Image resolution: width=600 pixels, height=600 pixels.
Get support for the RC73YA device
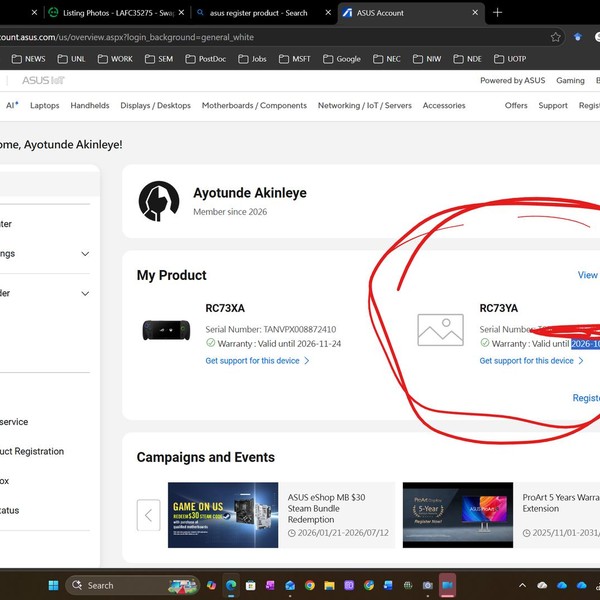[x=531, y=360]
